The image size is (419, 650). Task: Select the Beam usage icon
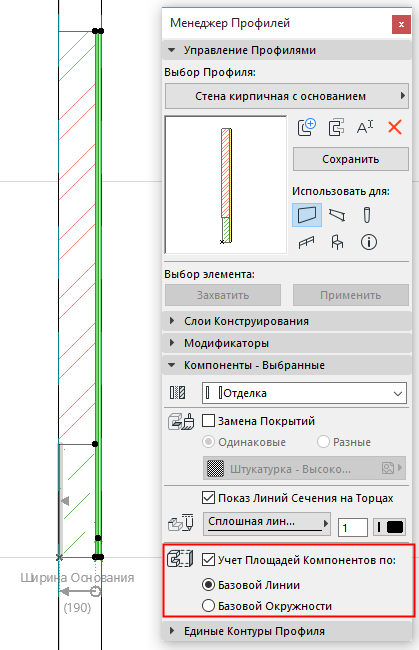pyautogui.click(x=337, y=215)
